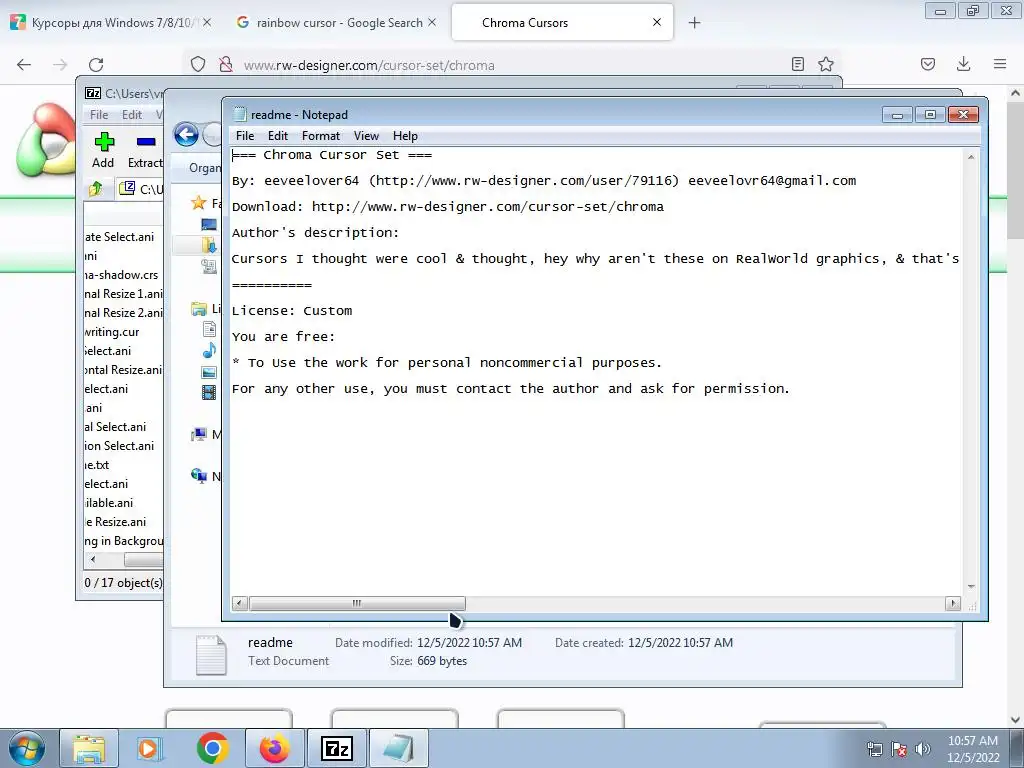Click Notepad horizontal scrollbar thumb
Screen dimensions: 1024x768
pos(357,603)
